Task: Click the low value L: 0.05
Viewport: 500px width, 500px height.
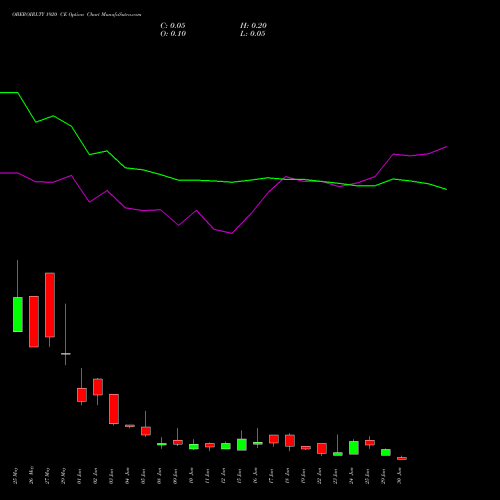Action: 253,34
